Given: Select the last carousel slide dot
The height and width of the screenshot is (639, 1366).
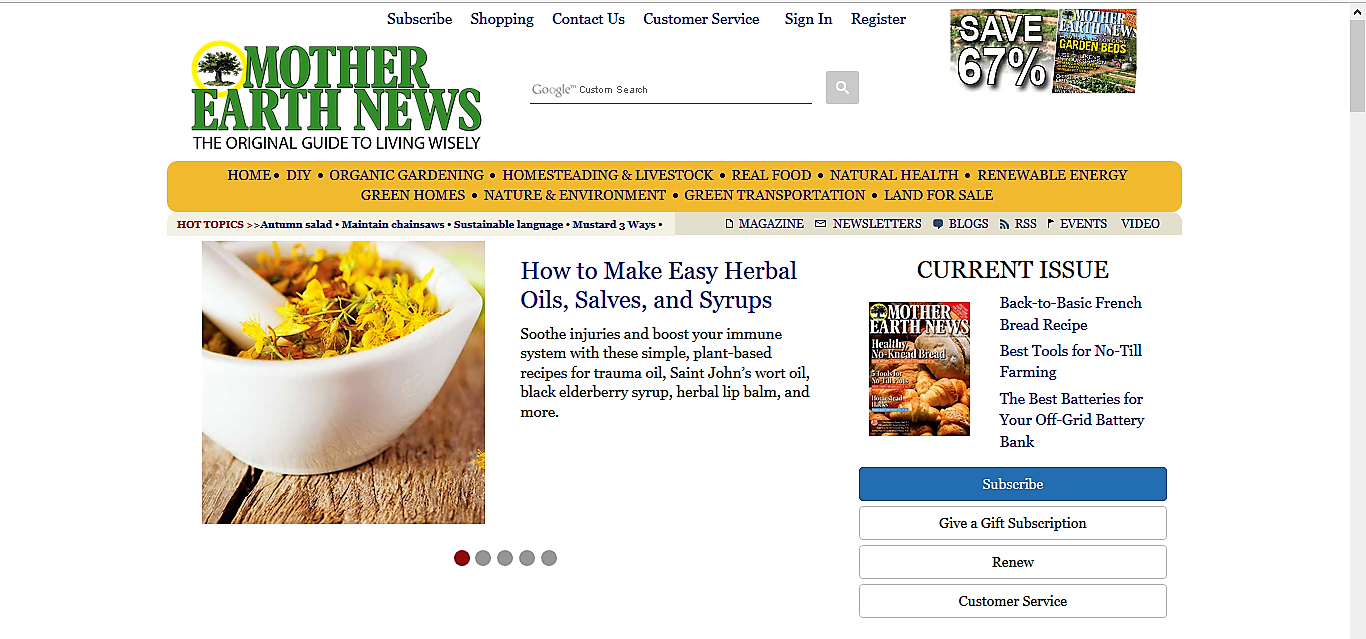Looking at the screenshot, I should (549, 558).
